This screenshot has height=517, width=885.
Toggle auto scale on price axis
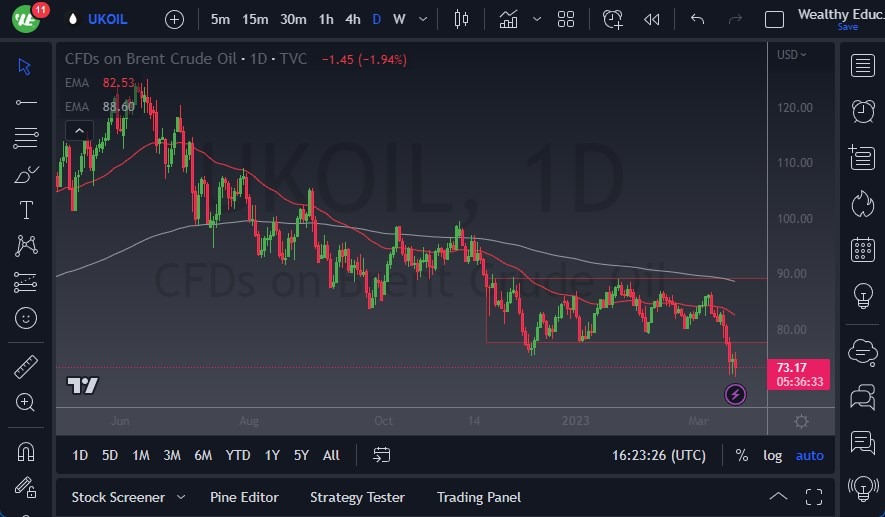809,455
